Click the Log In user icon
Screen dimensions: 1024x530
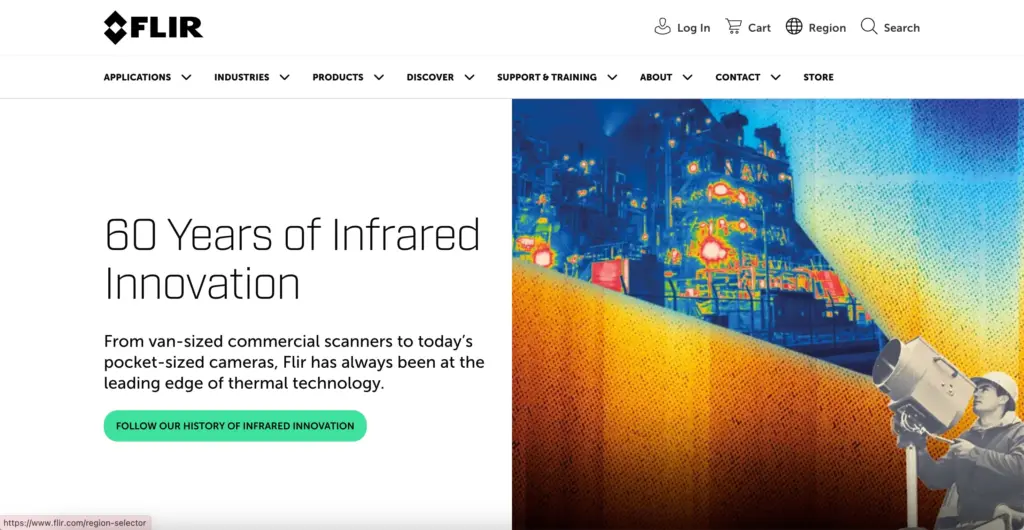pos(662,27)
